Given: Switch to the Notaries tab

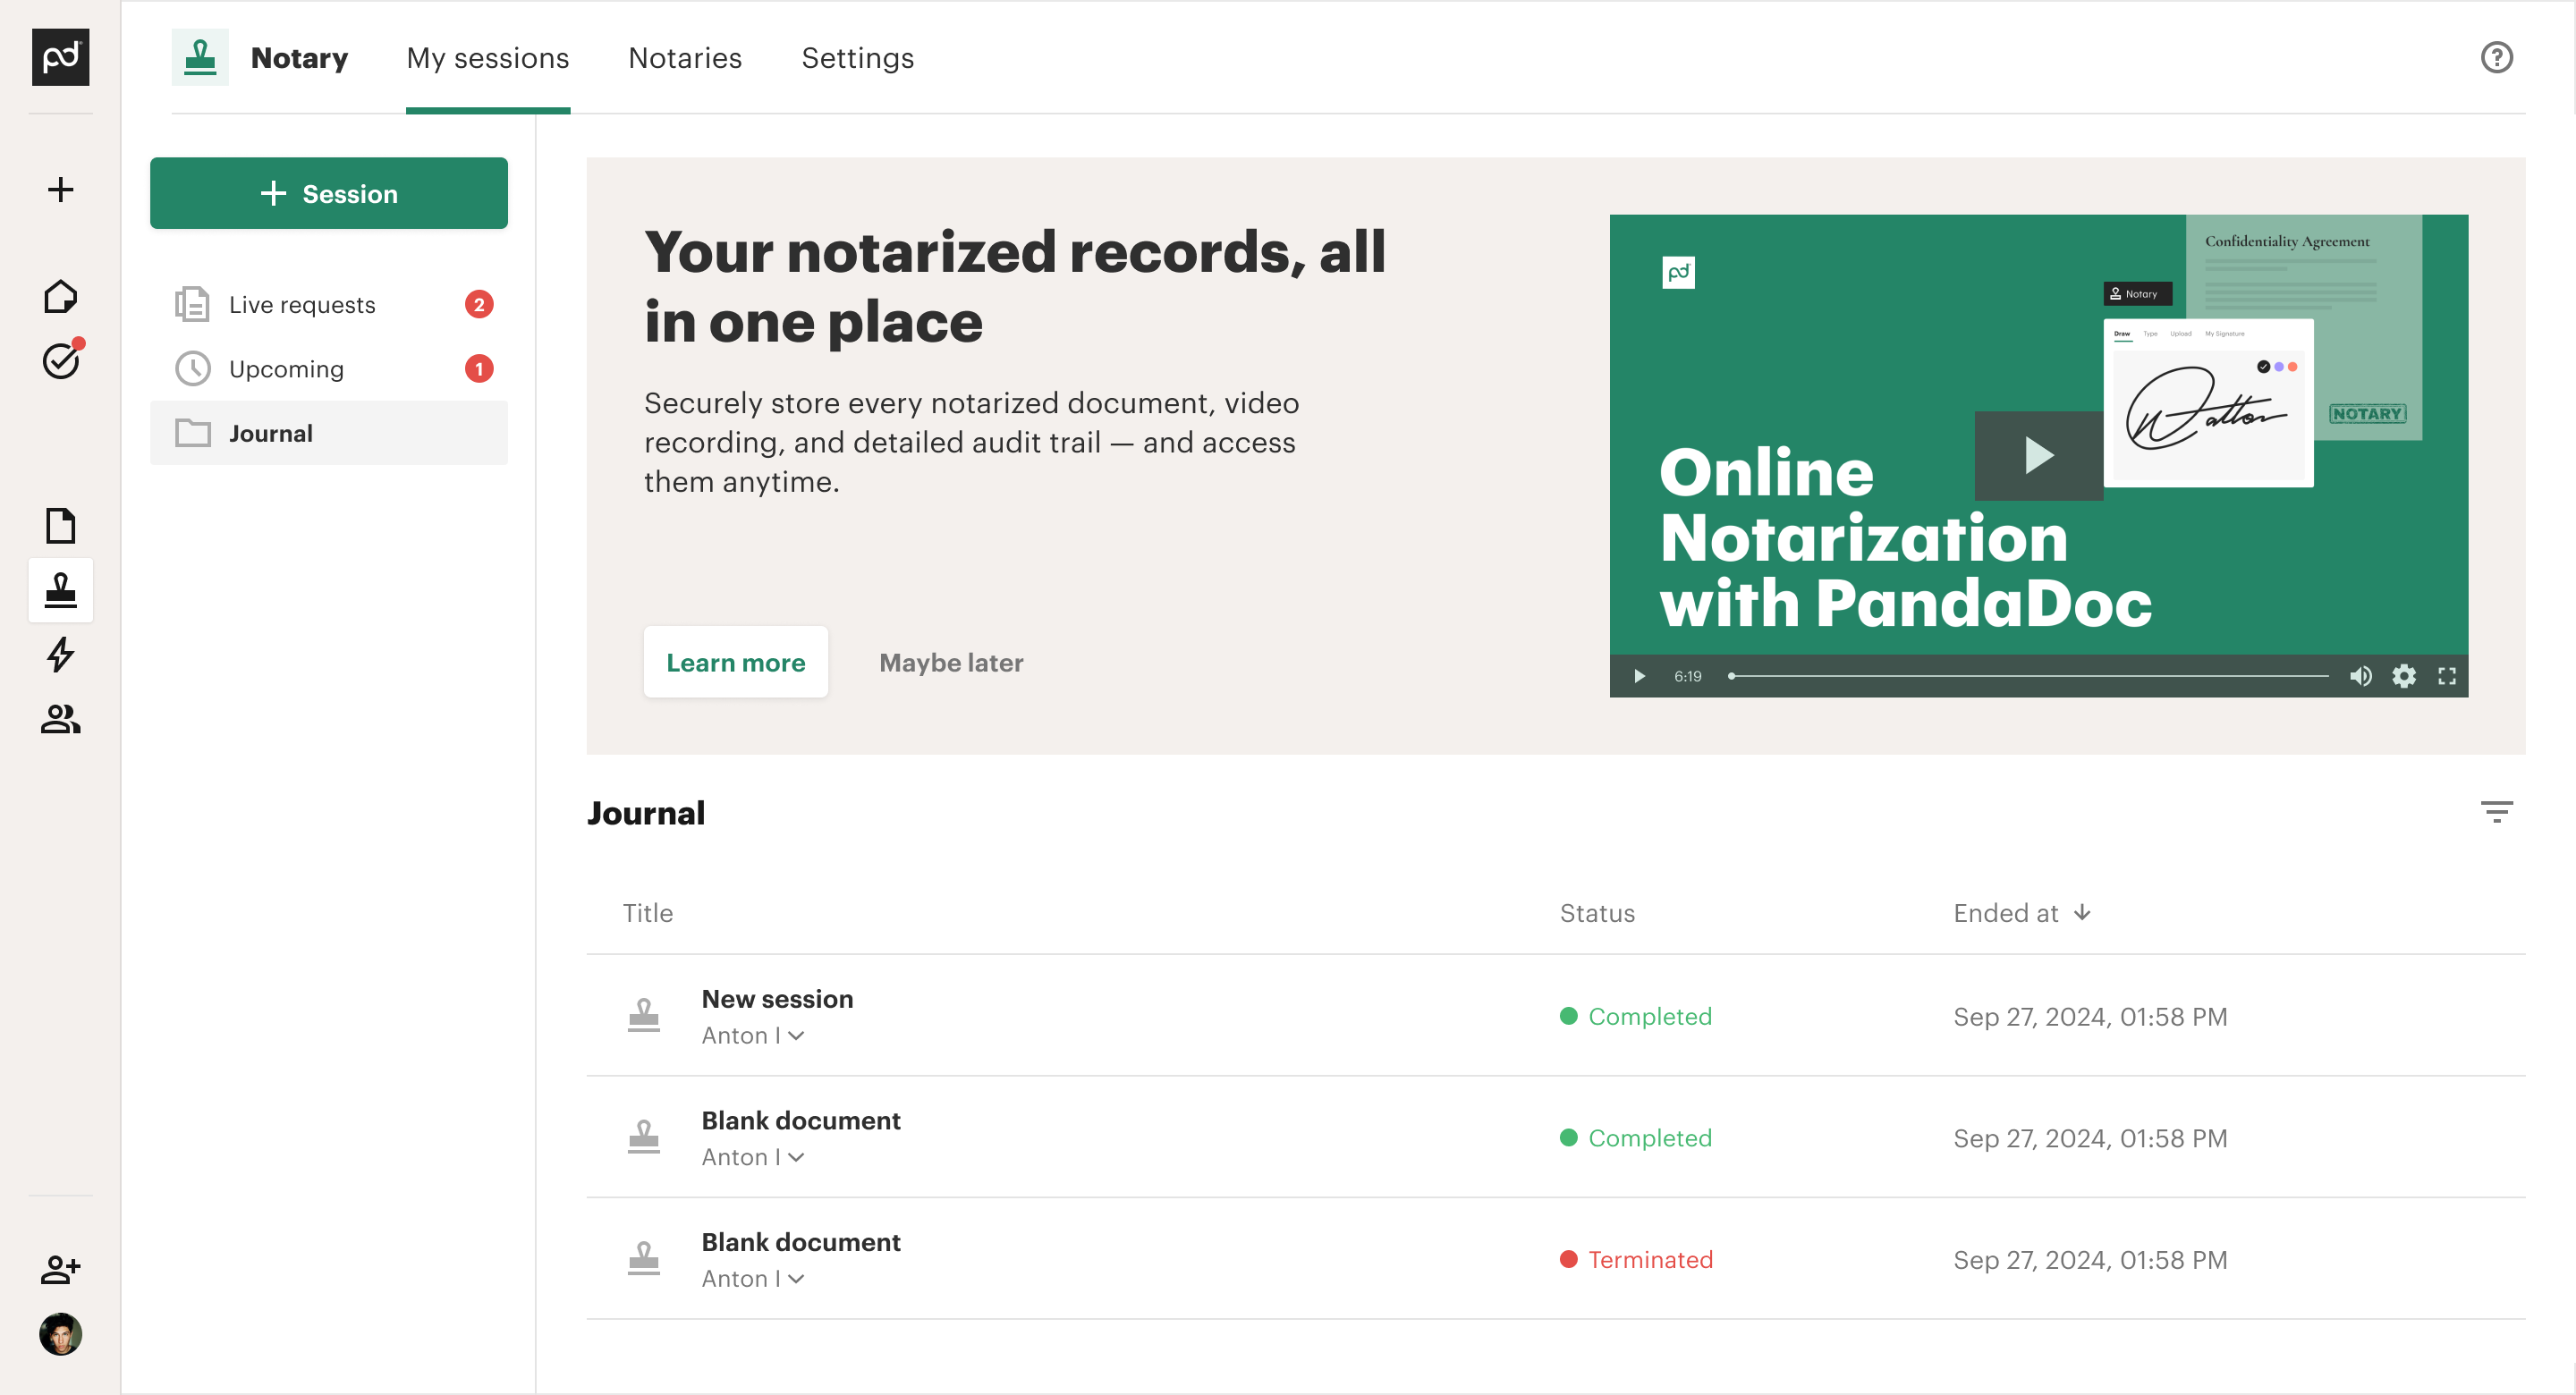Looking at the screenshot, I should click(x=684, y=58).
